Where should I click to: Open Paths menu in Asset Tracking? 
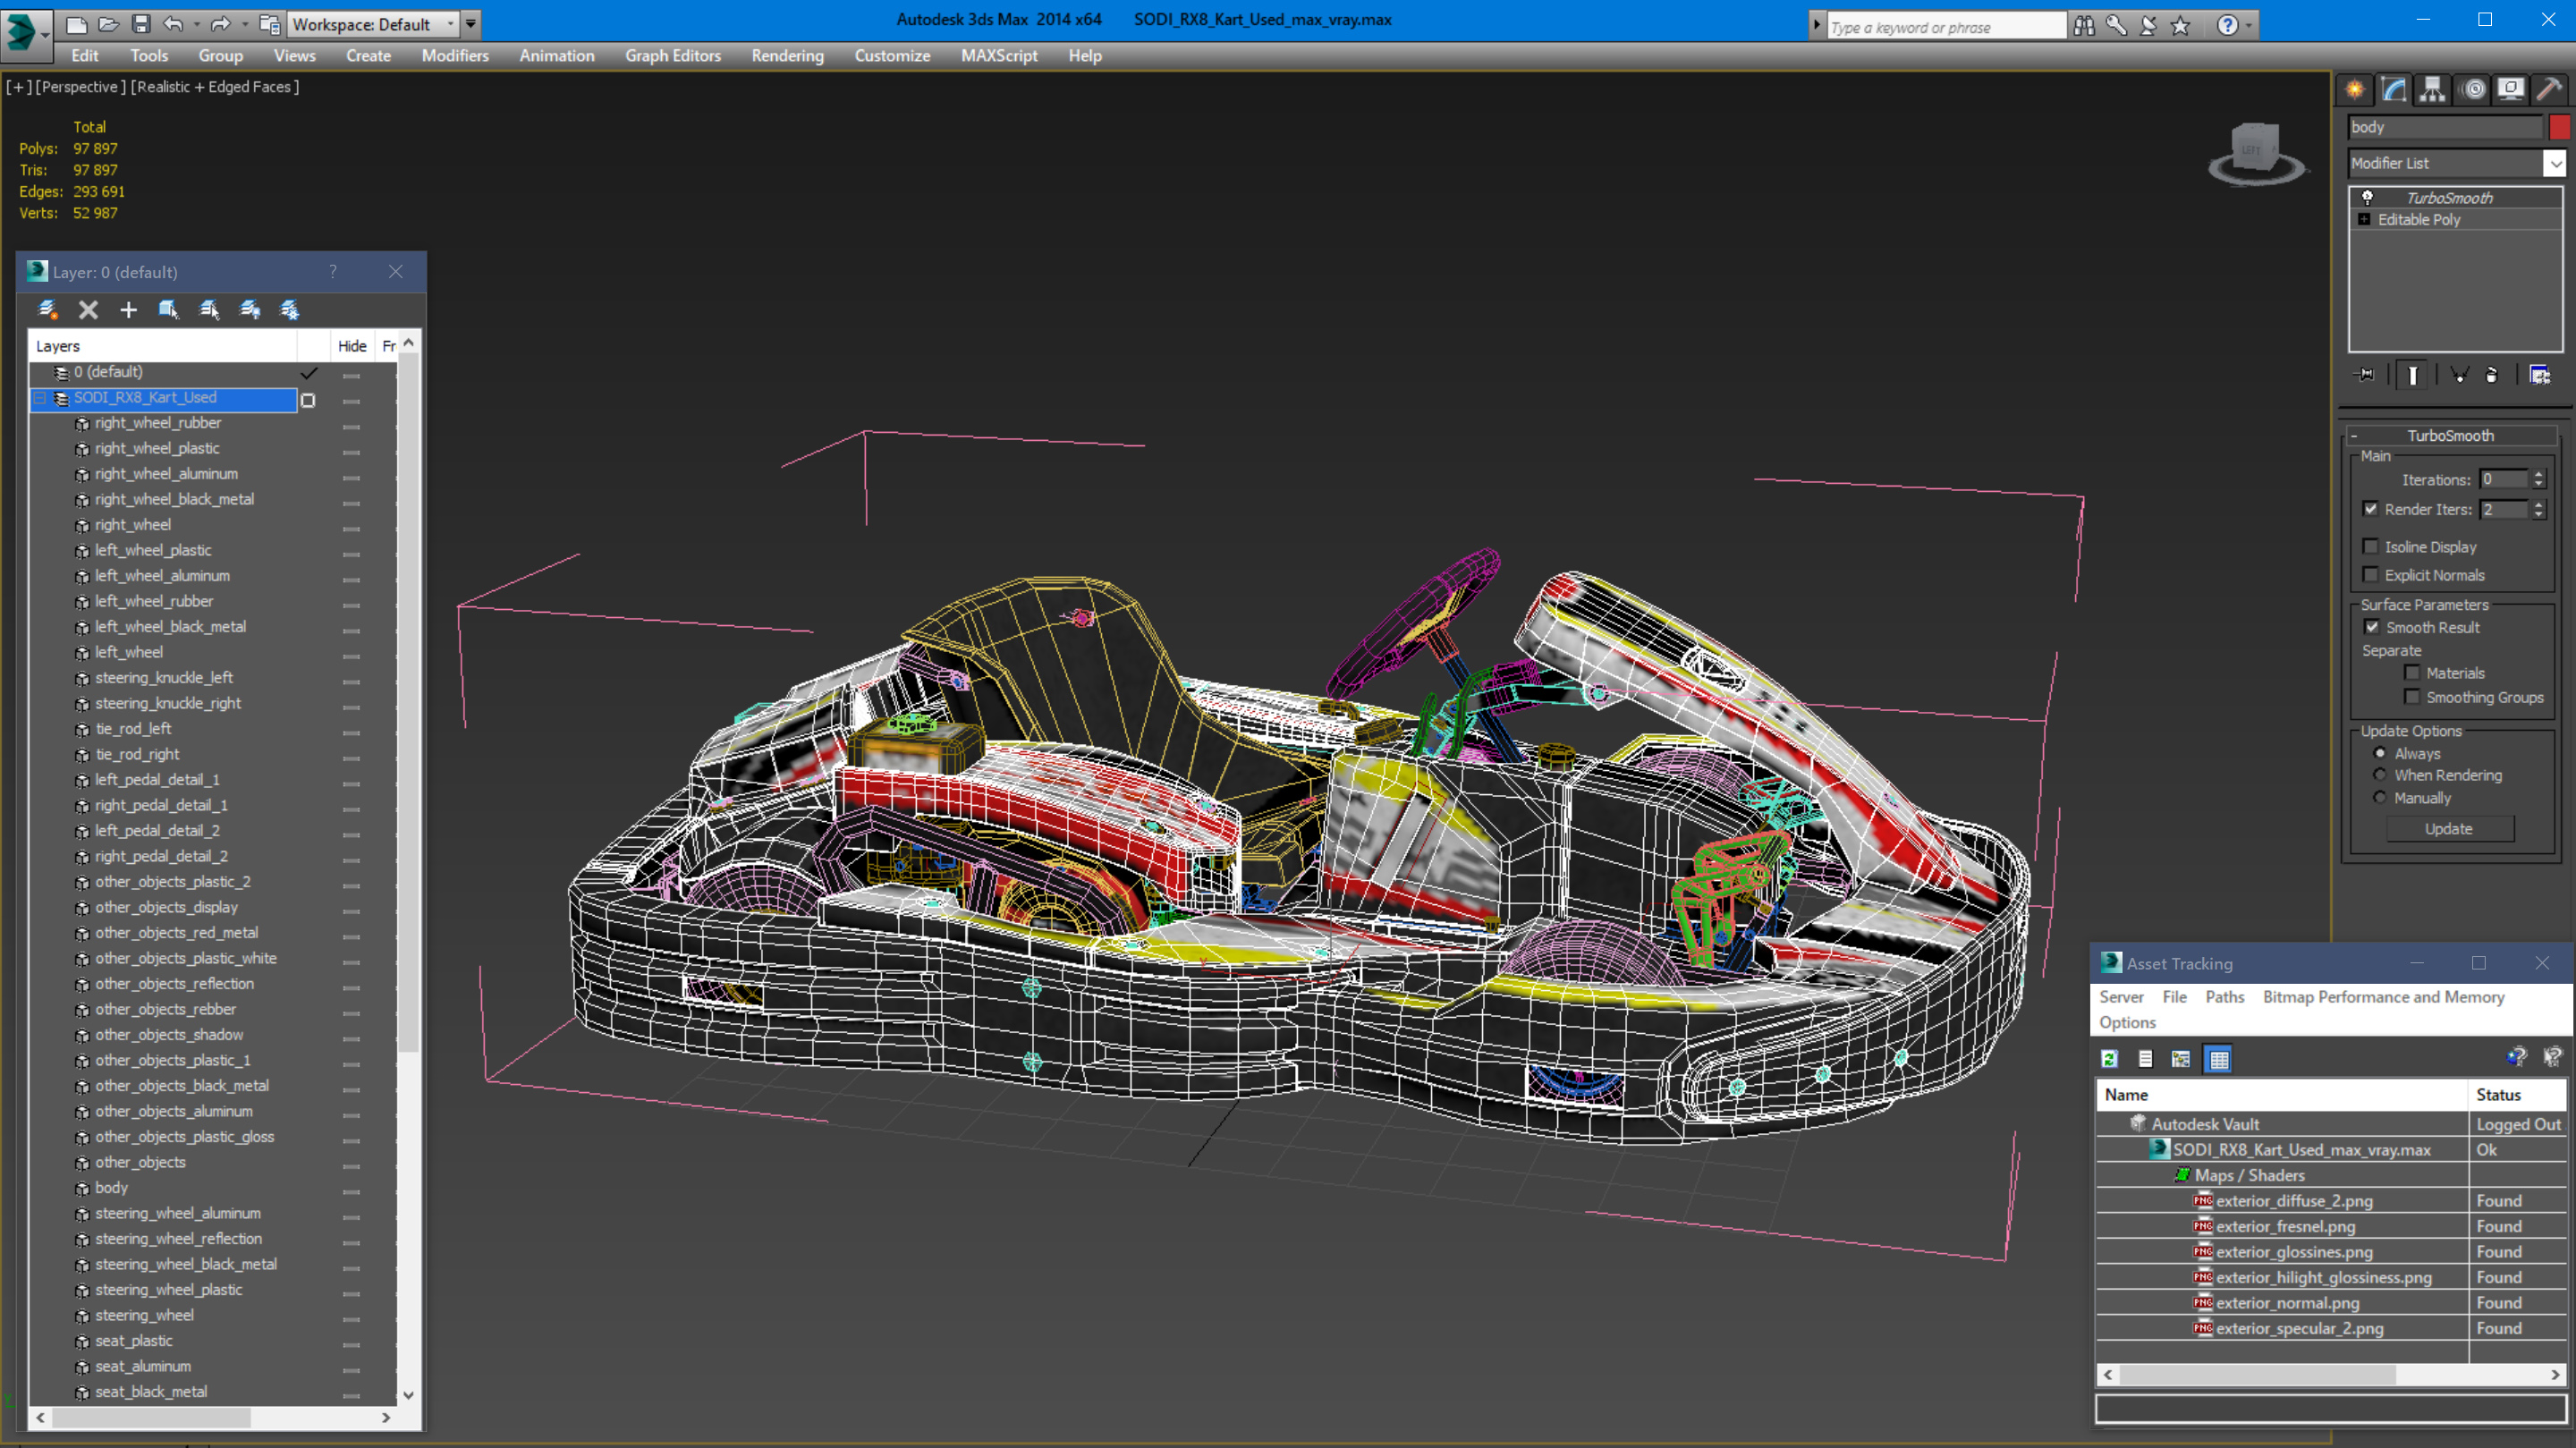click(x=2224, y=997)
